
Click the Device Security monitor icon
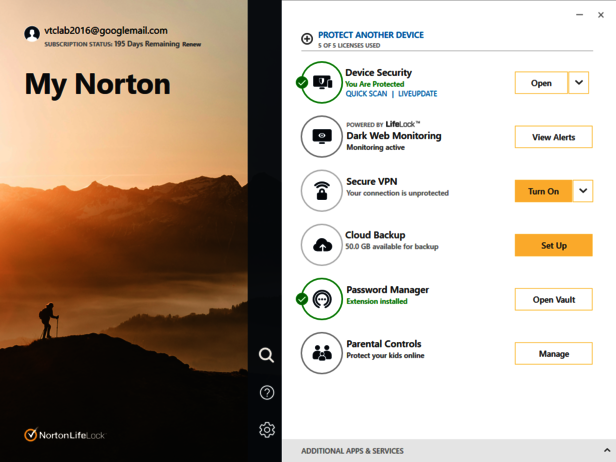(x=322, y=83)
